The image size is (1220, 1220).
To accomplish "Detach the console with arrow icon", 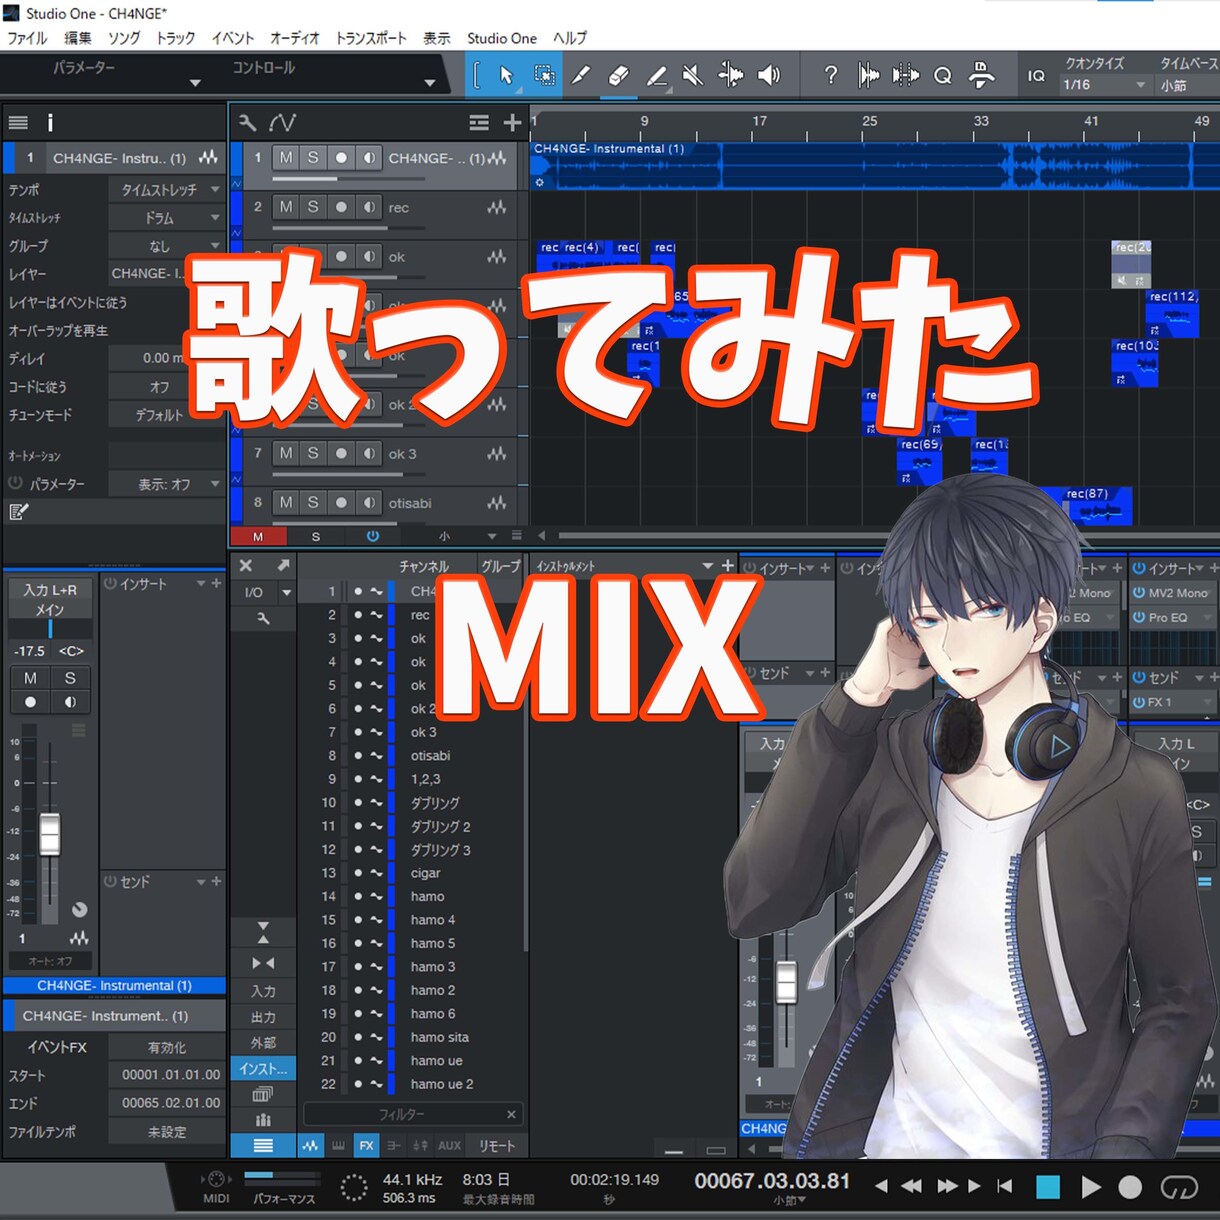I will (x=283, y=565).
